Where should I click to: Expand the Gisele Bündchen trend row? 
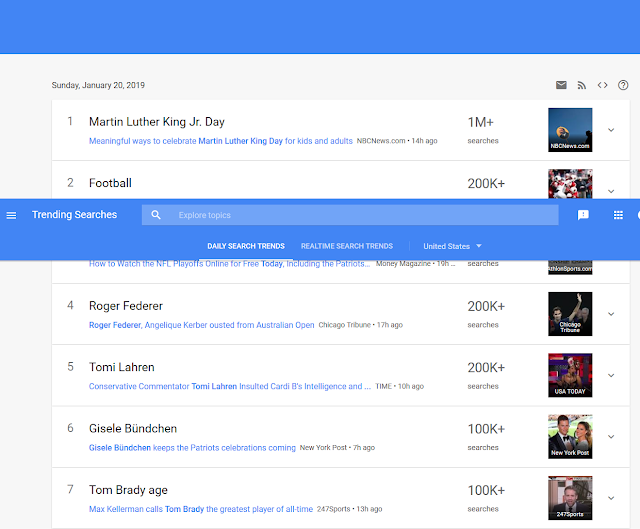click(x=611, y=436)
